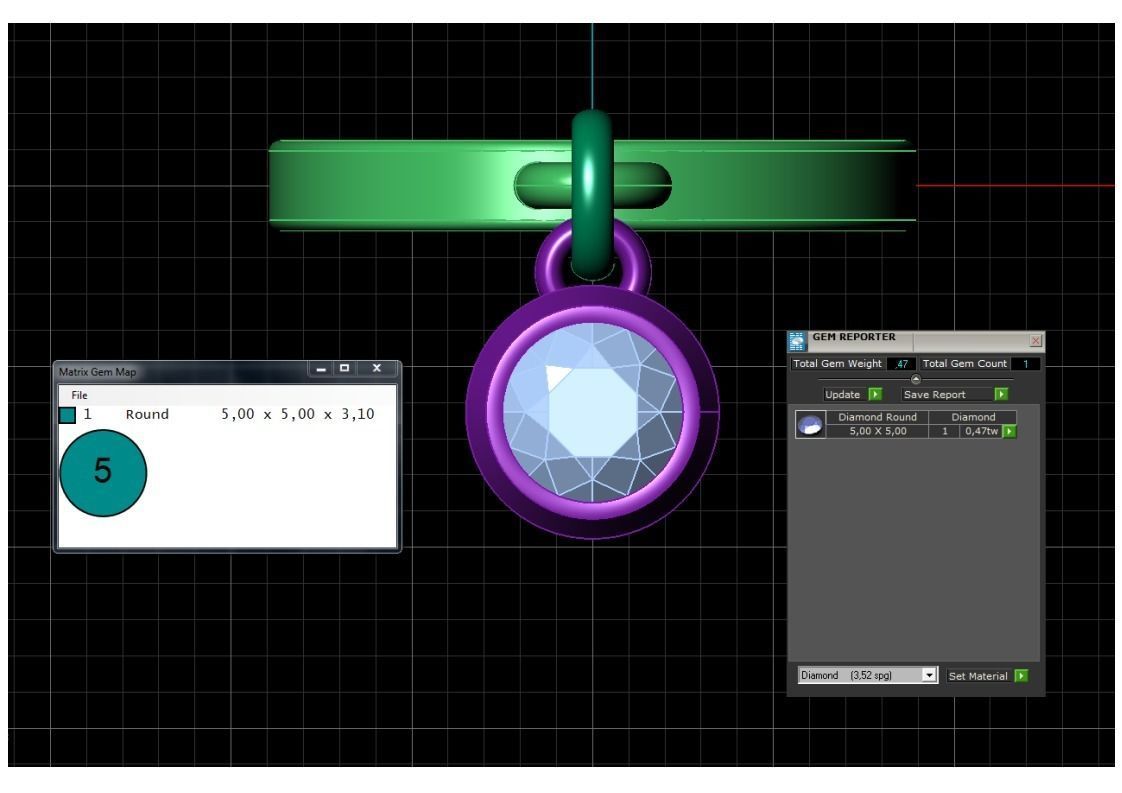
Task: Minimize the Matrix Gem Map window
Action: pyautogui.click(x=321, y=369)
